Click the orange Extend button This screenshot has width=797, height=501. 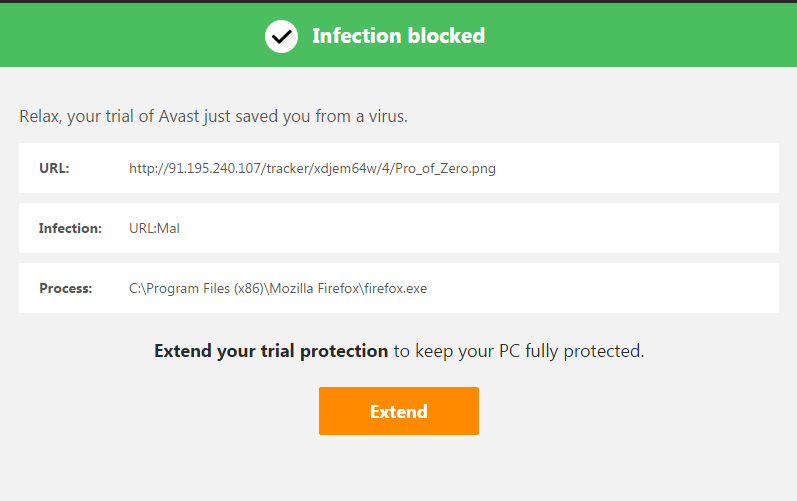coord(398,411)
